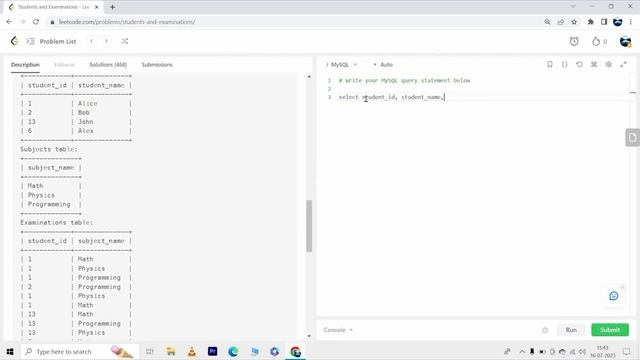Open editor settings gear icon
640x360 pixels.
pos(609,64)
